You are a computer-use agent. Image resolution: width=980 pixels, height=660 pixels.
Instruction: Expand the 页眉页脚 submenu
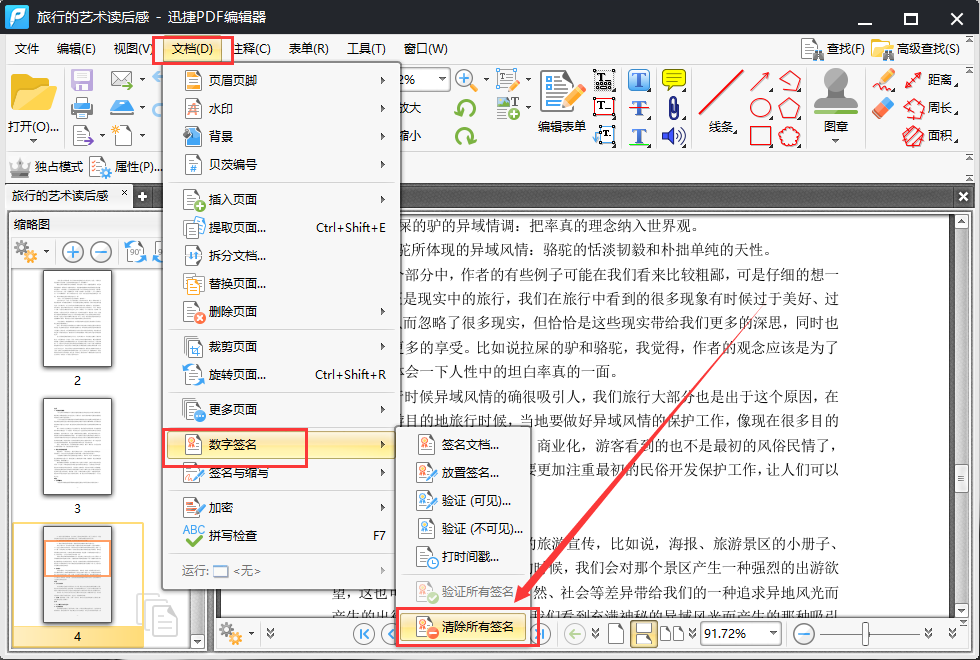(281, 80)
